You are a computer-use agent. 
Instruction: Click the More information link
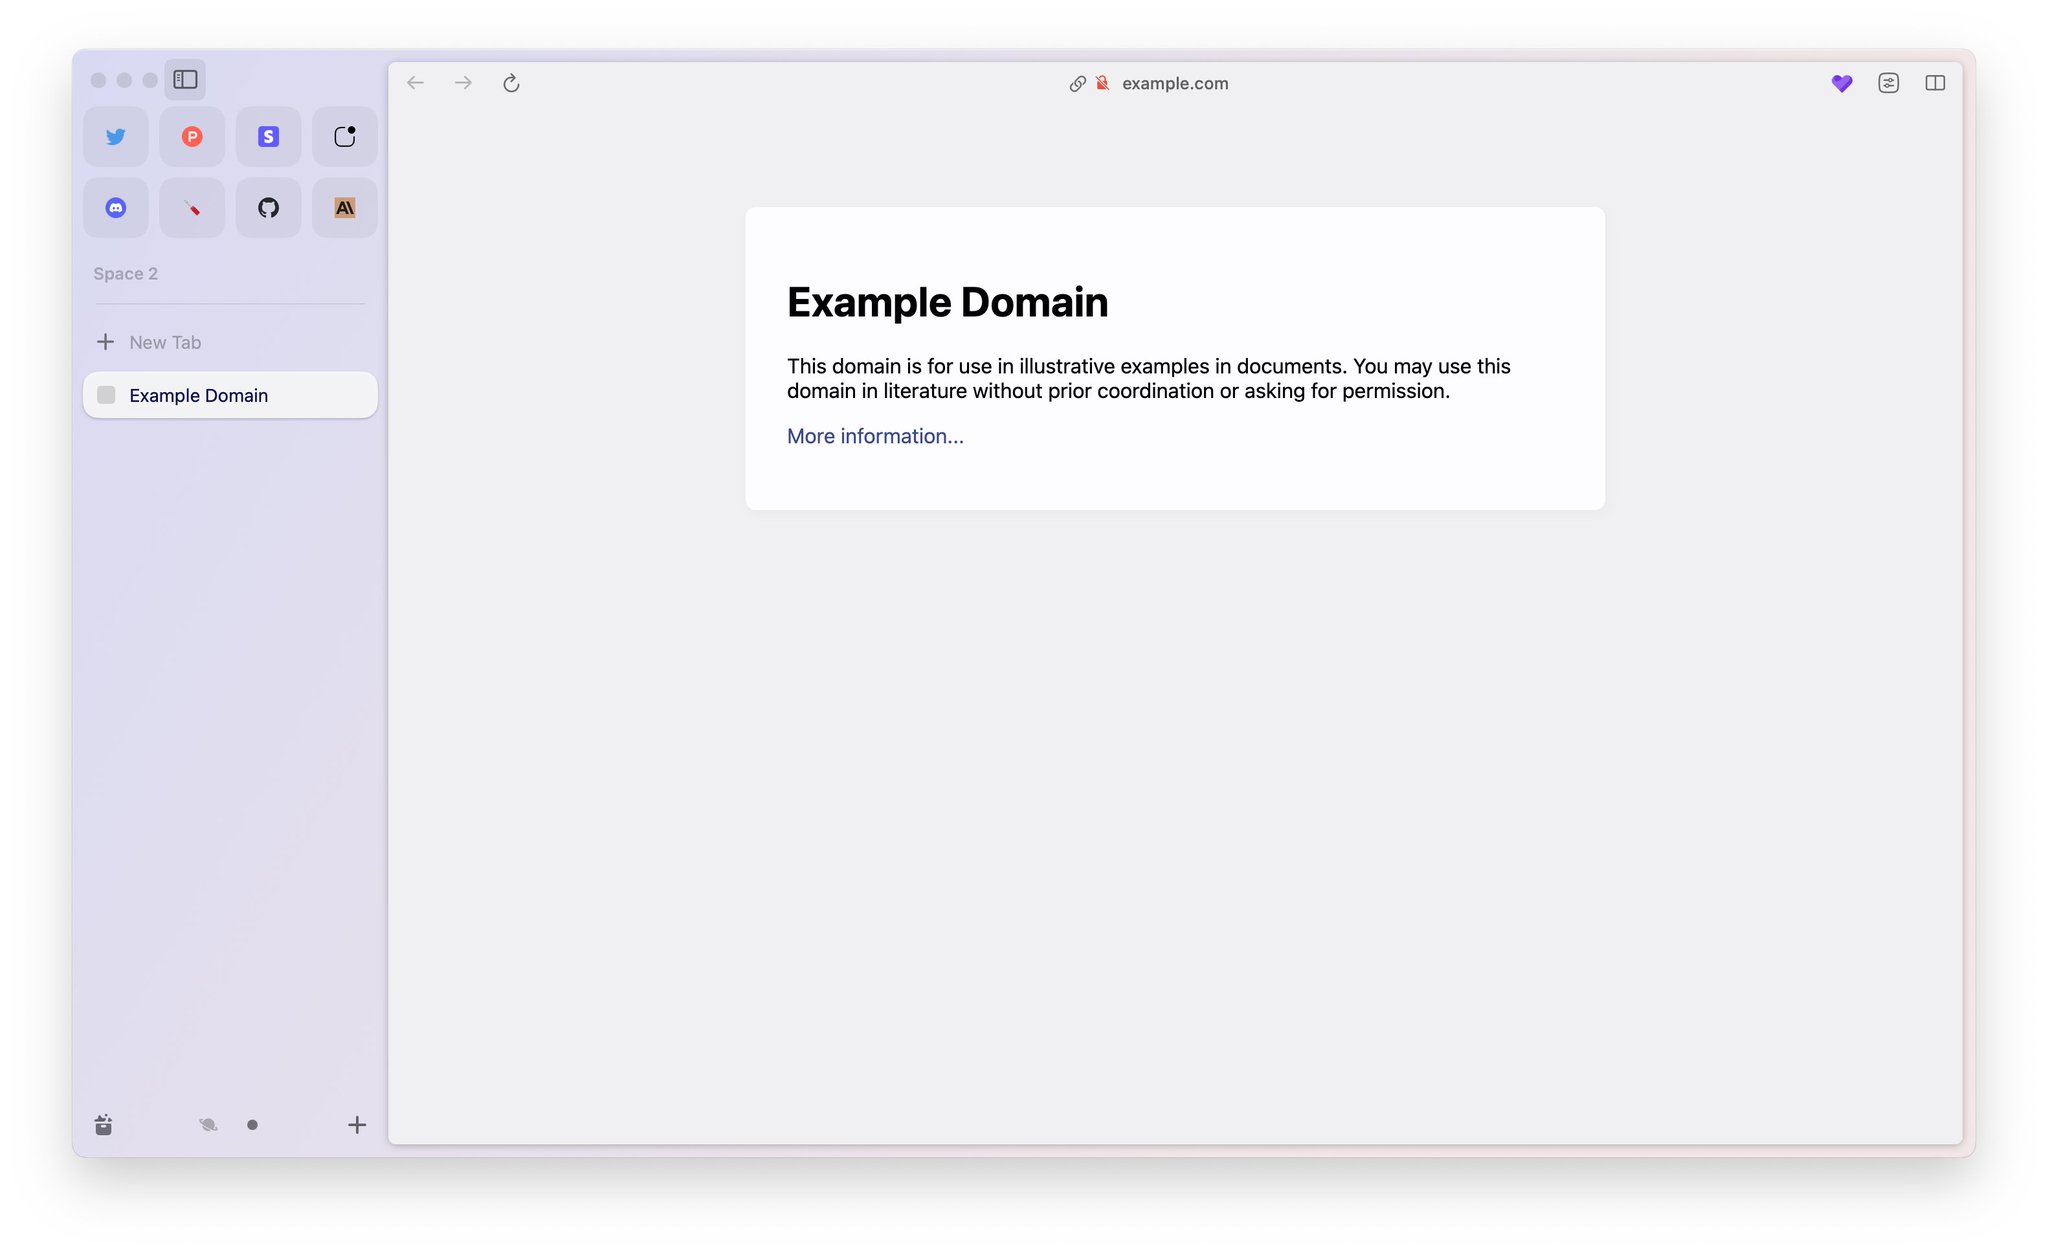click(874, 436)
